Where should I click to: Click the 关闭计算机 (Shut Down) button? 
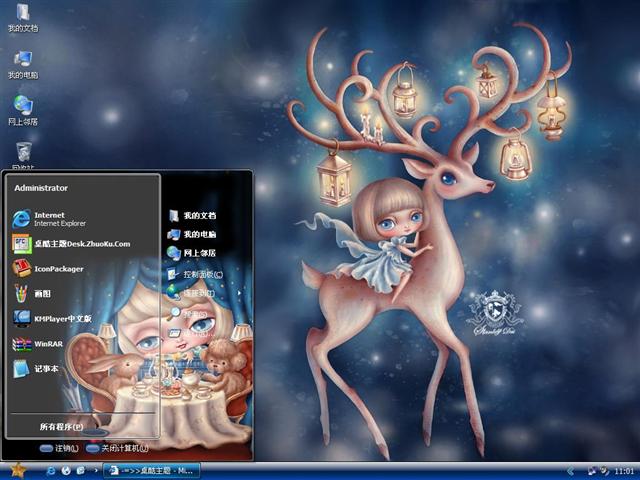[x=117, y=448]
